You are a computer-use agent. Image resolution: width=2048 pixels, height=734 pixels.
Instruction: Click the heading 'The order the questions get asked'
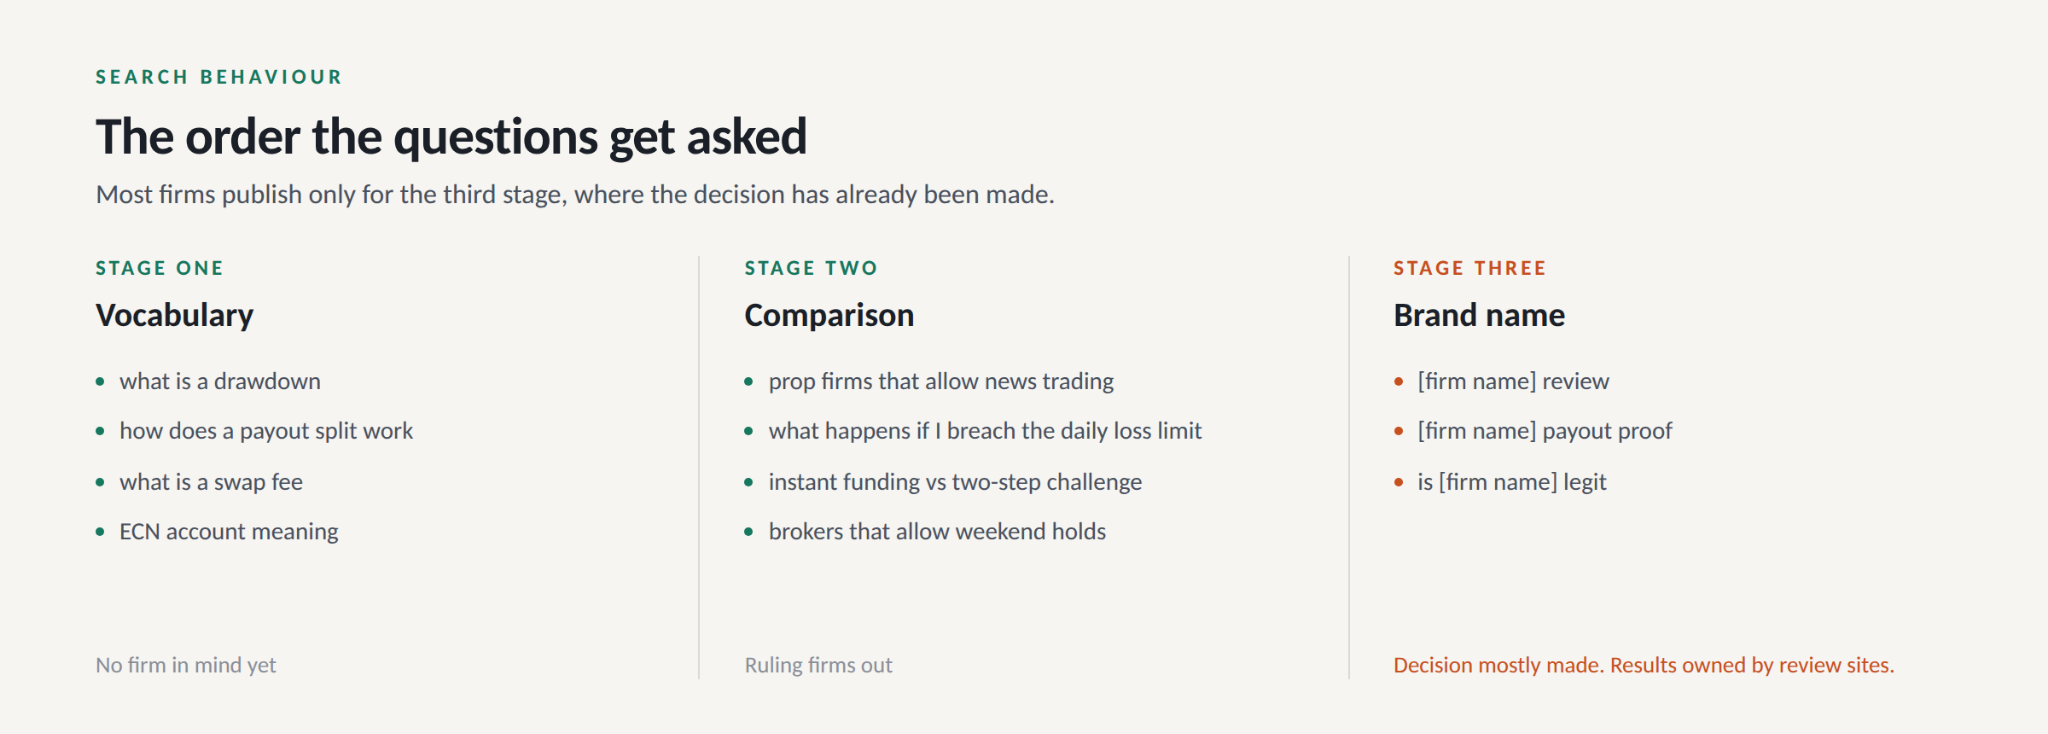(451, 137)
